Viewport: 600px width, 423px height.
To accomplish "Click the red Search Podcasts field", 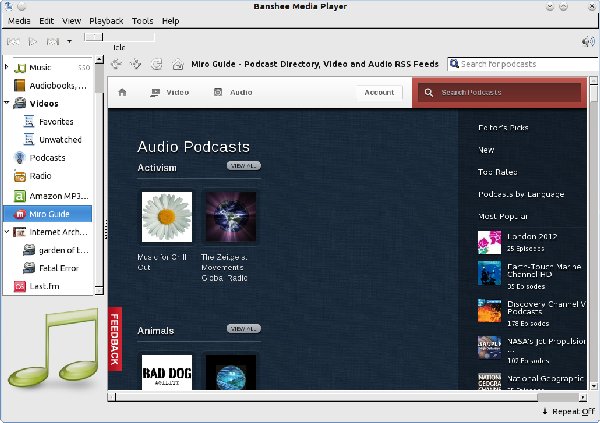I will tap(499, 92).
